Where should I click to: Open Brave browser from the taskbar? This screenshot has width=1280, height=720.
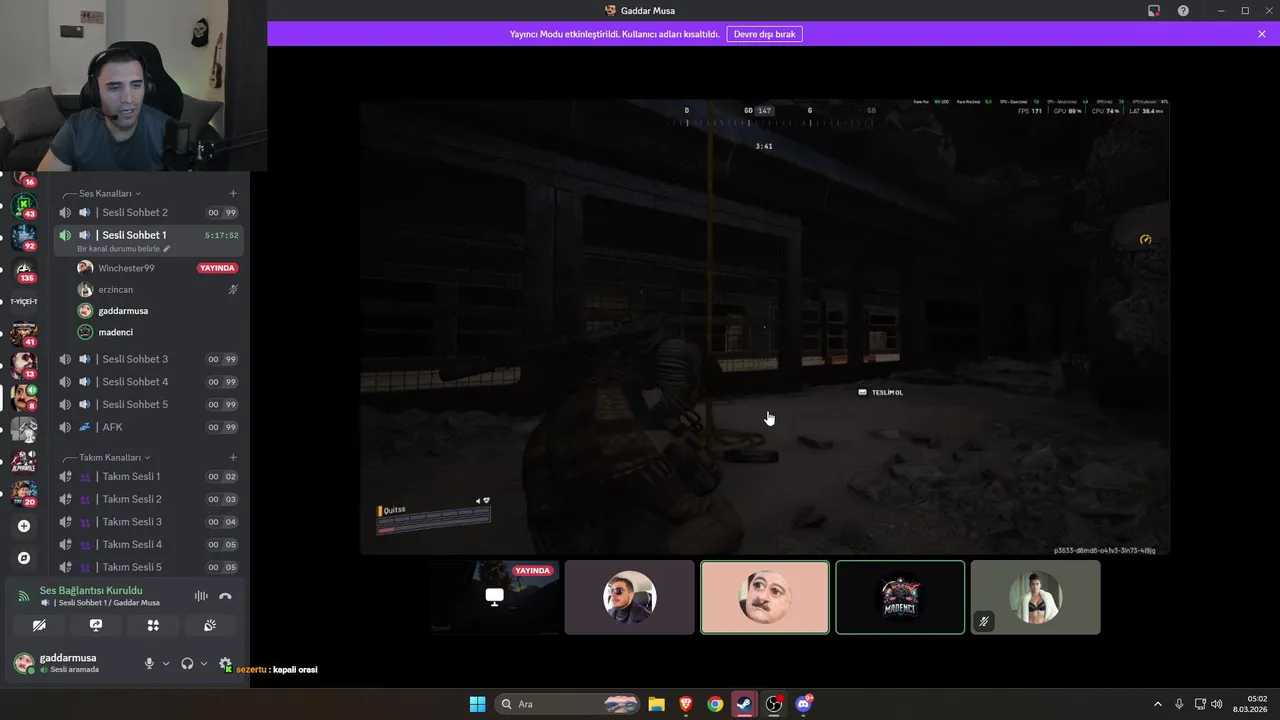[685, 704]
